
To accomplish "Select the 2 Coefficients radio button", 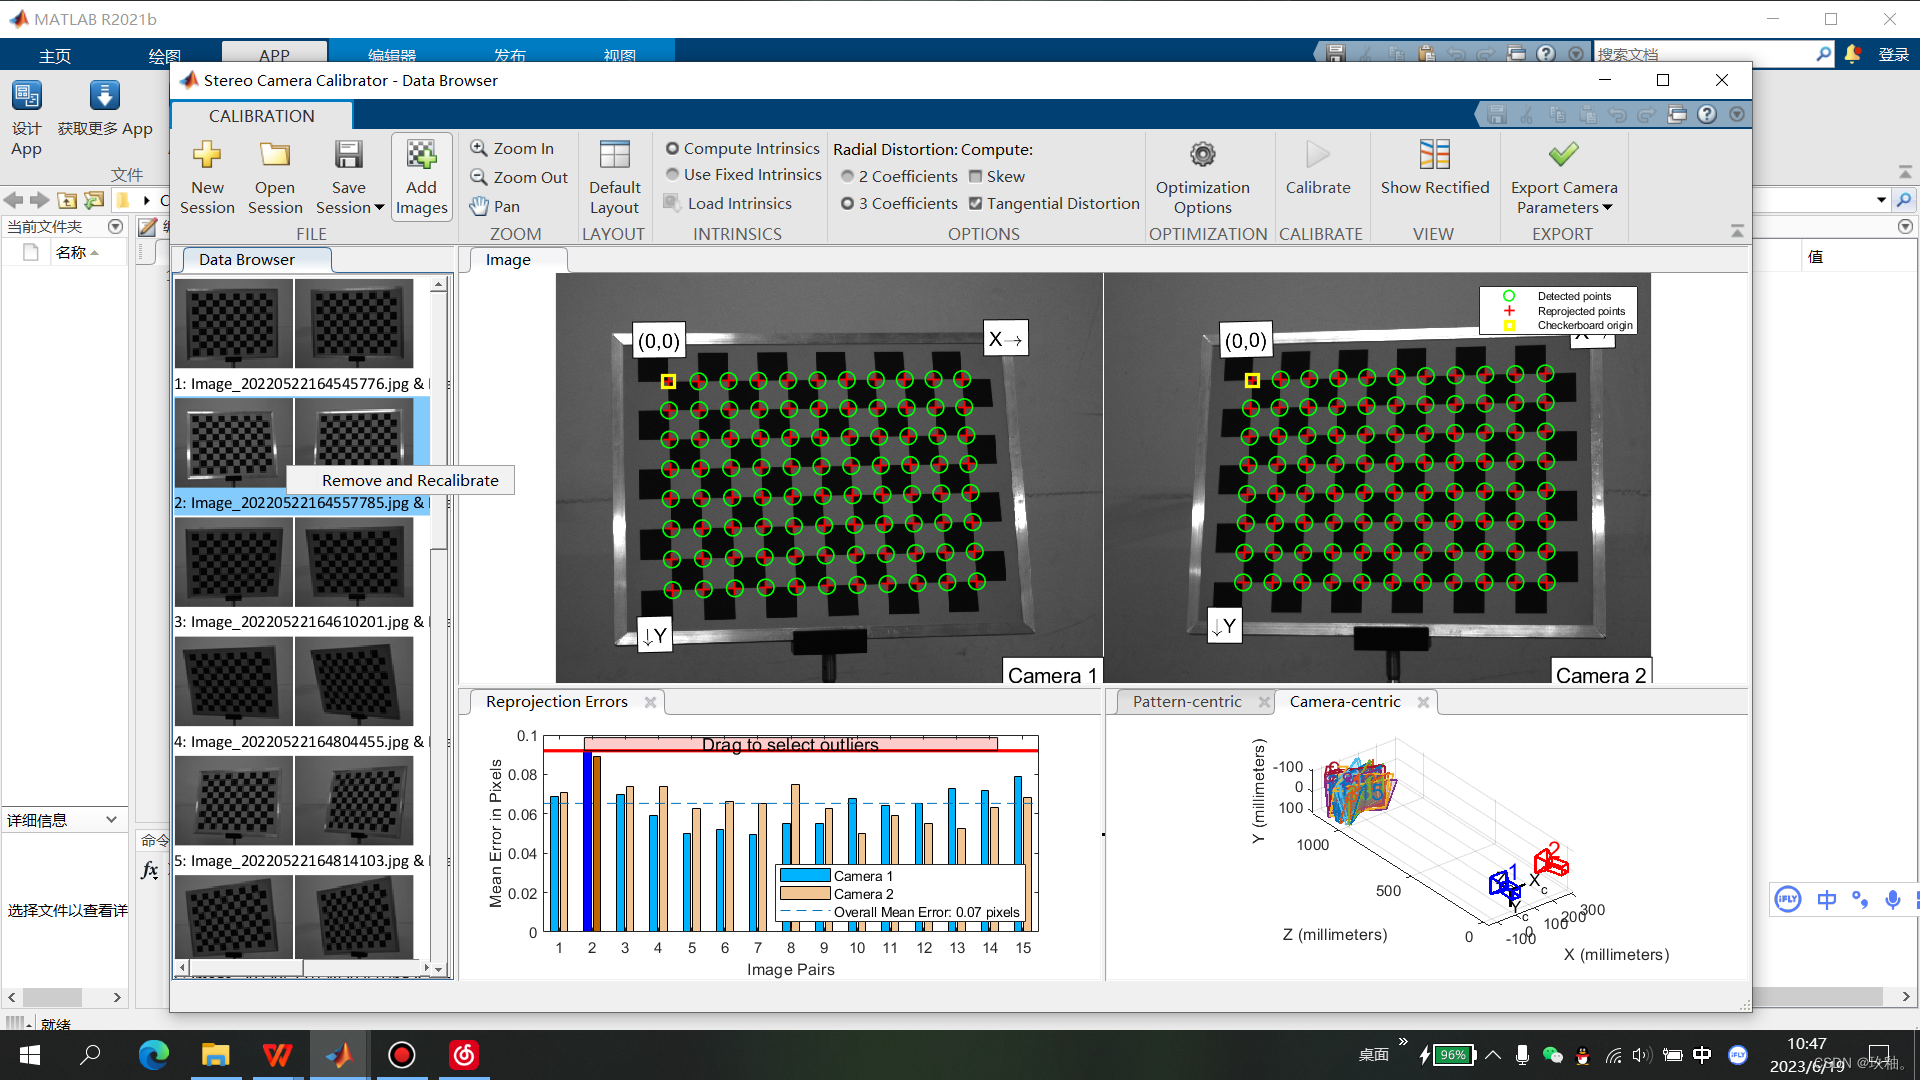I will coord(848,176).
